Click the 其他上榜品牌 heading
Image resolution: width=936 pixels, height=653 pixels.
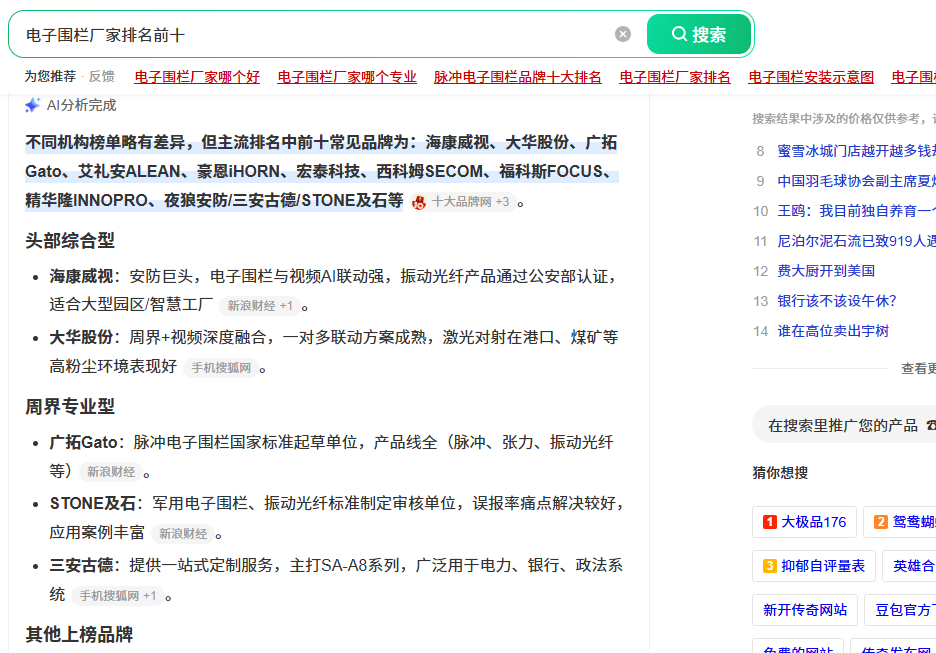coord(79,634)
